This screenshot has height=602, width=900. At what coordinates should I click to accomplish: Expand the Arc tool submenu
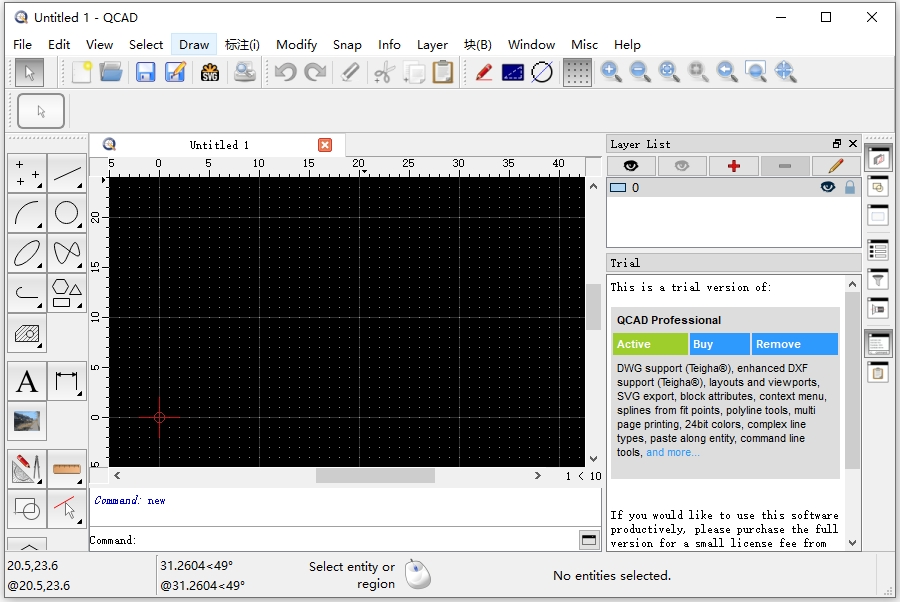point(27,213)
